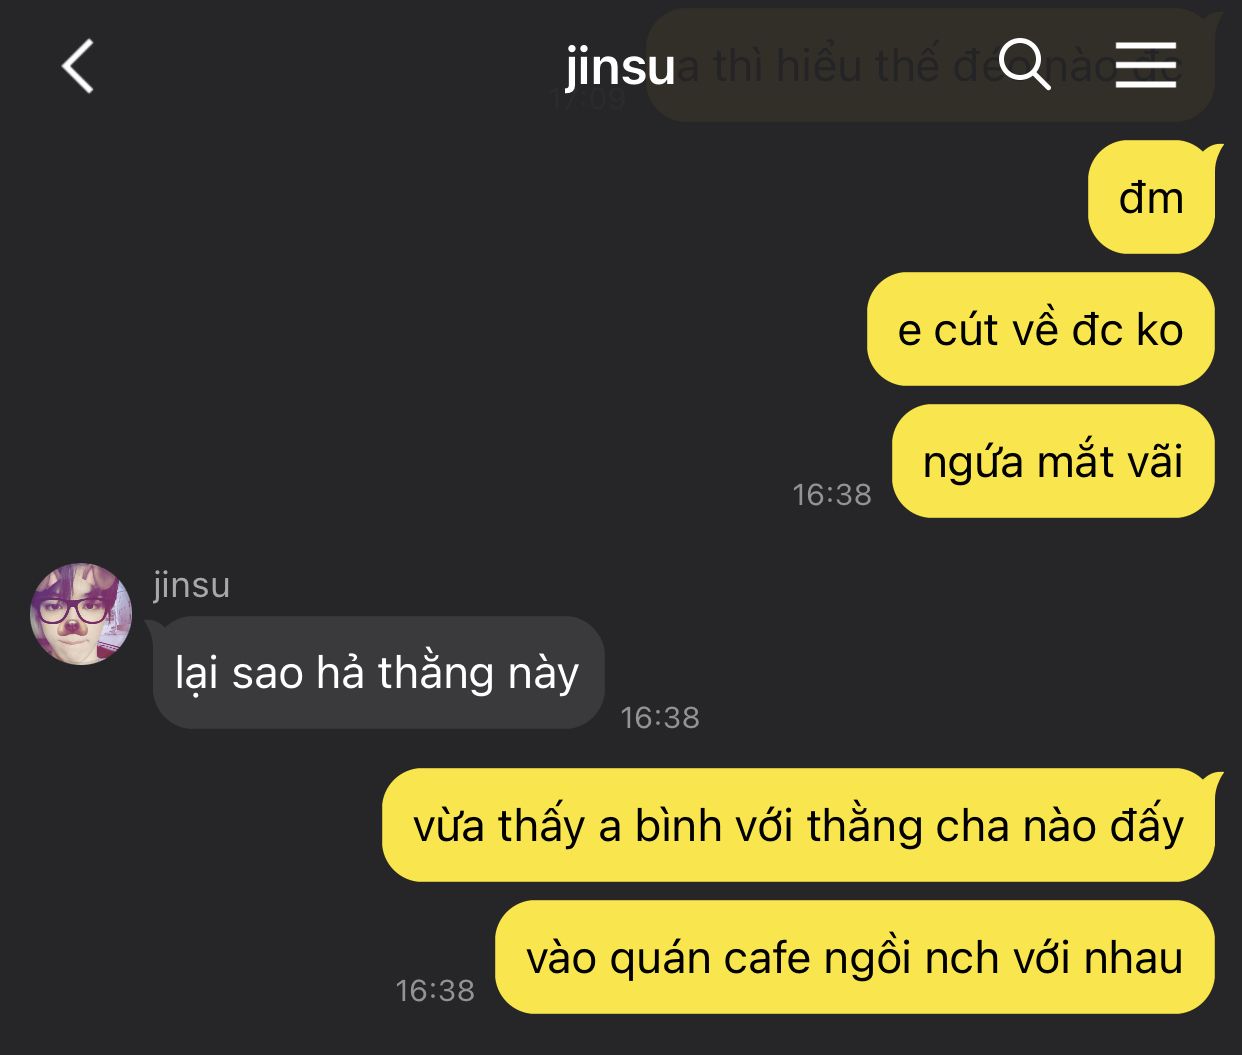Tap sender name "jinsu" above grey message
Viewport: 1242px width, 1055px height.
[x=191, y=584]
